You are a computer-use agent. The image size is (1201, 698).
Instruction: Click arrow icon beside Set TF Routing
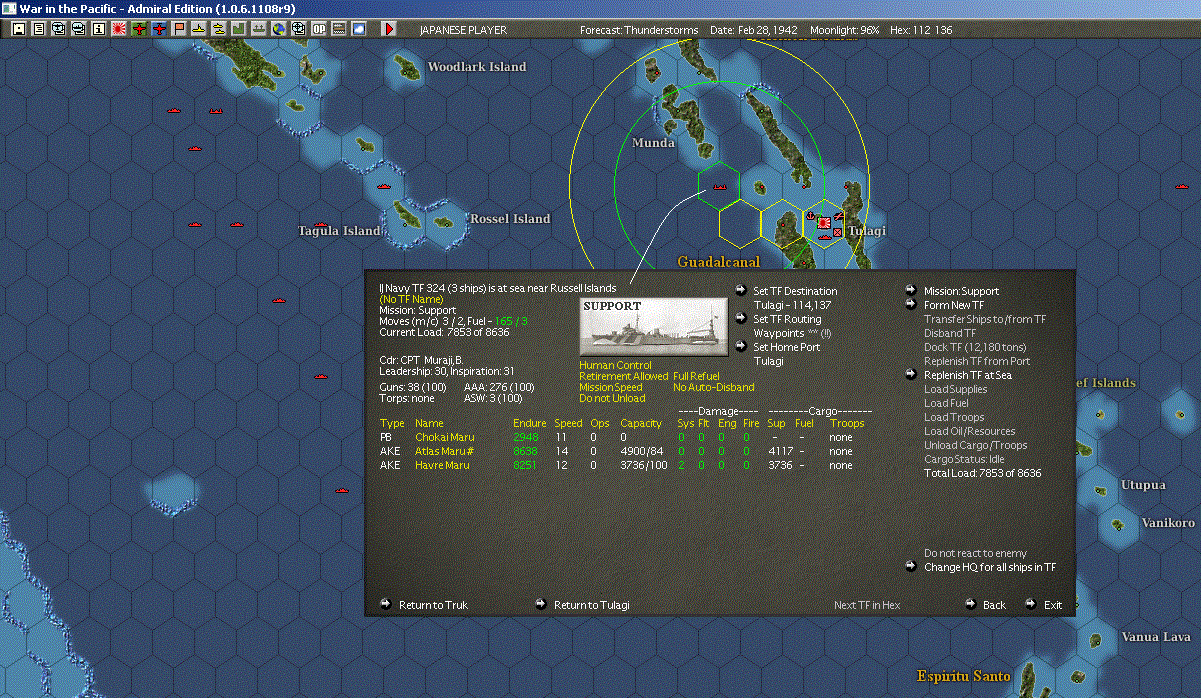coord(740,319)
